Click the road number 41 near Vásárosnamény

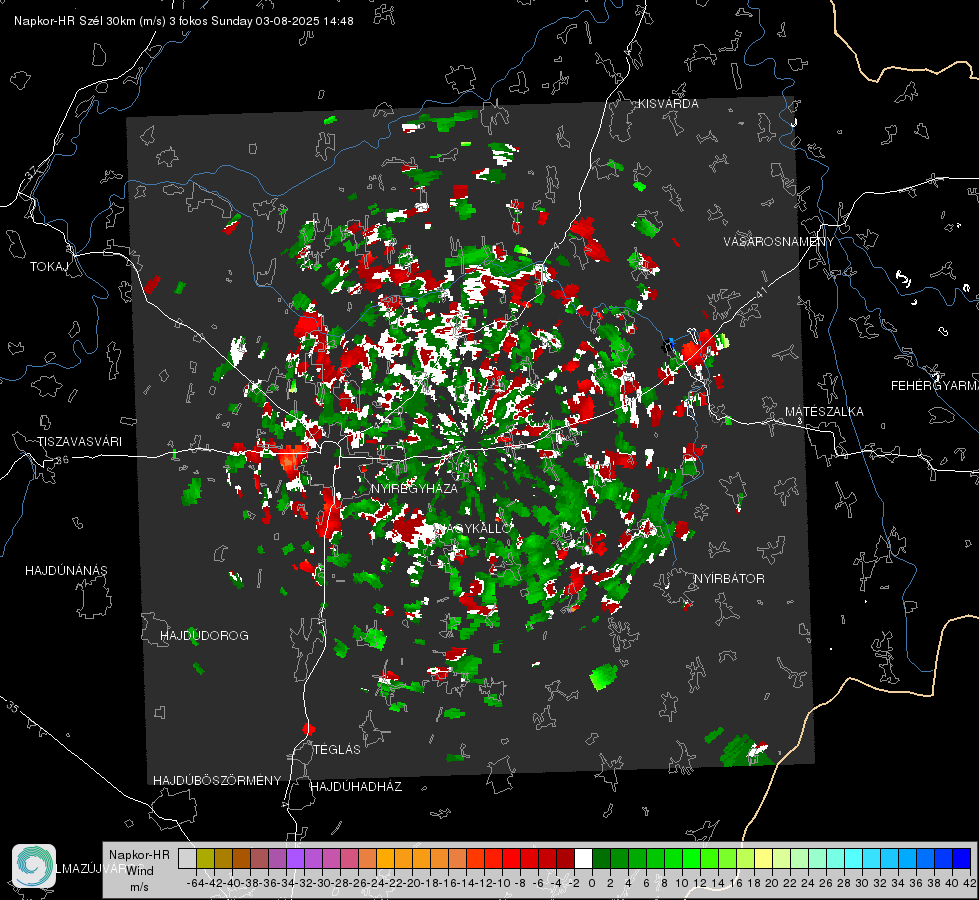click(761, 292)
